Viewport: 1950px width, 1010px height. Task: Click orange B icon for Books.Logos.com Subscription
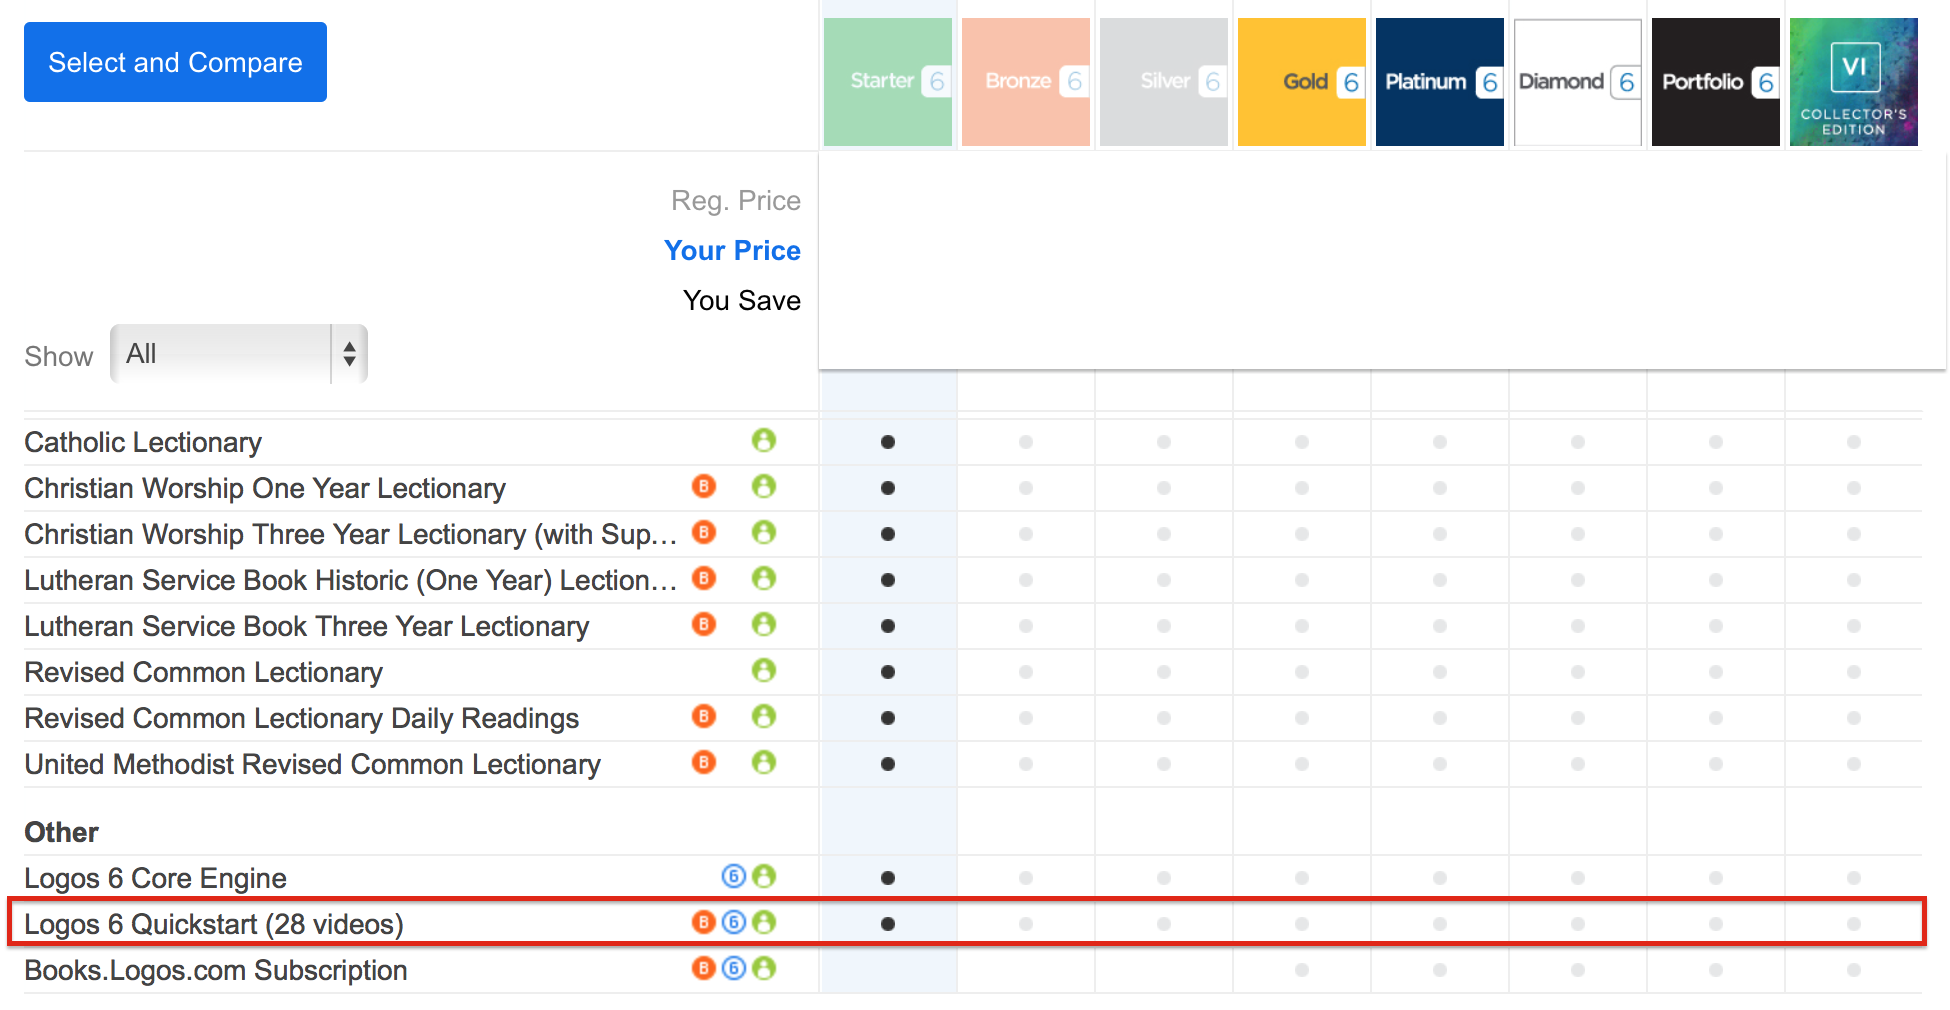tap(704, 968)
